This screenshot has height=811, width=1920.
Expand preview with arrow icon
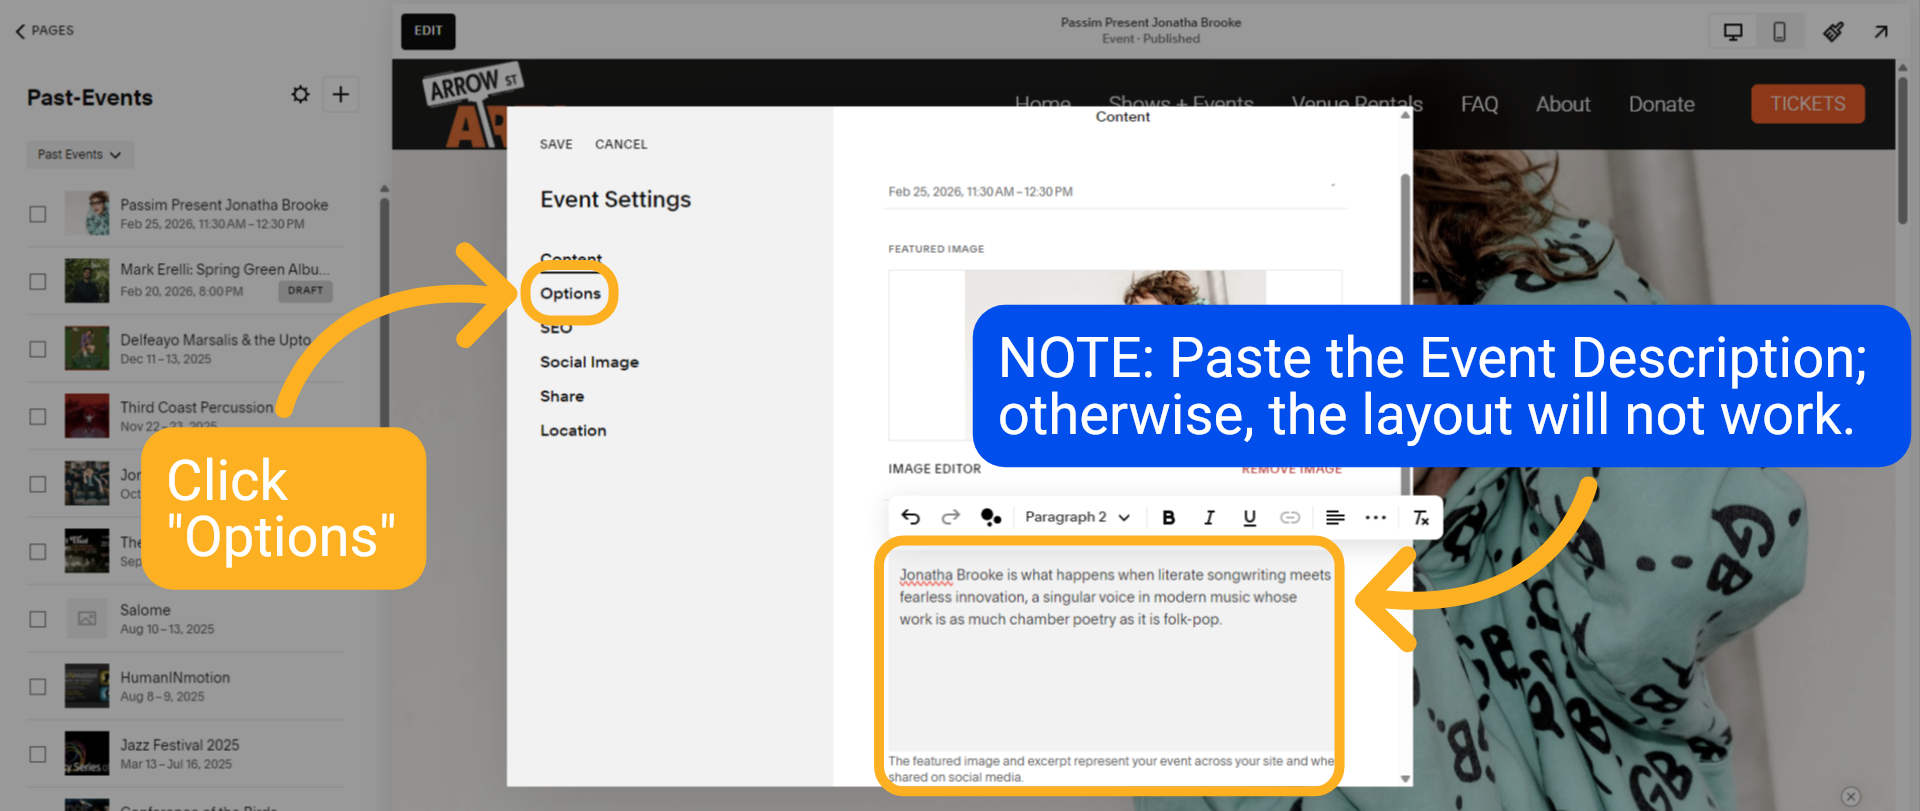point(1881,32)
